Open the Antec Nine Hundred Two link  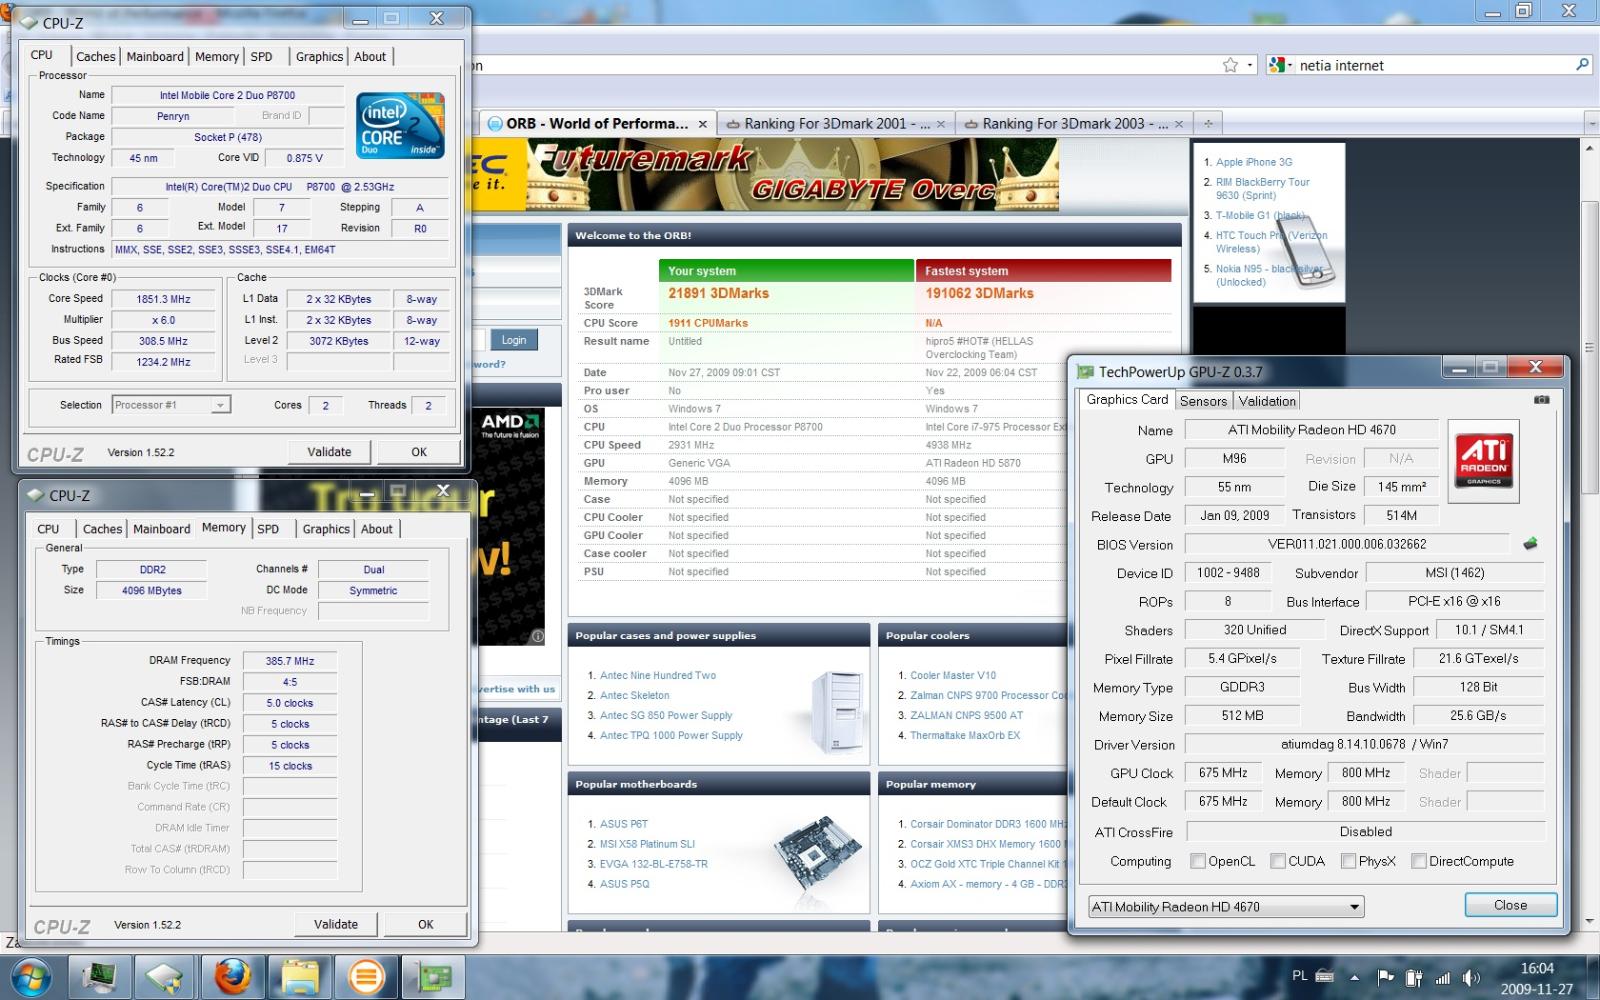coord(658,675)
